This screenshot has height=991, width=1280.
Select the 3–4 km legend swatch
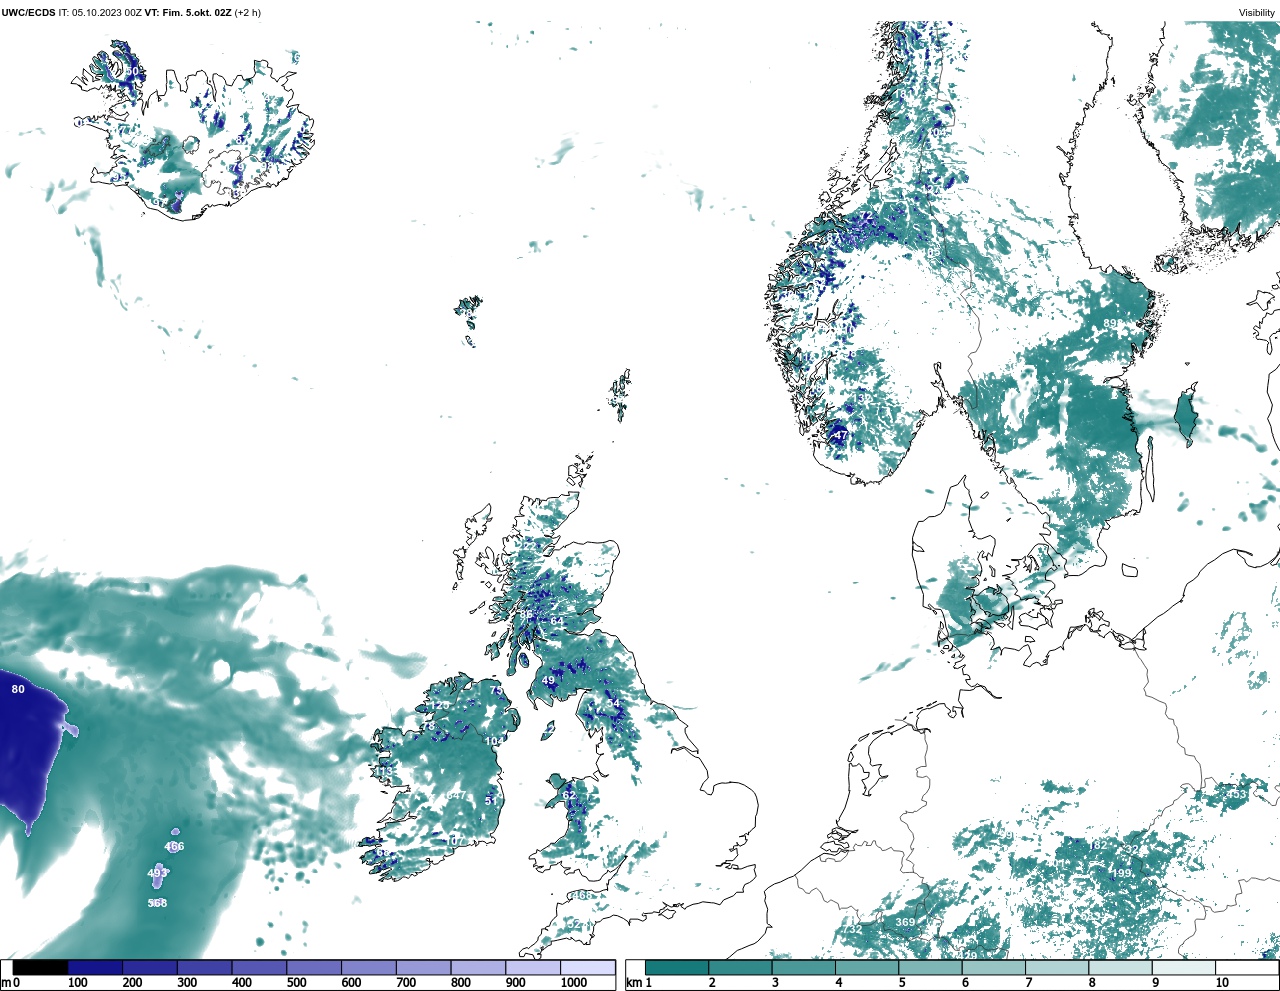point(803,967)
